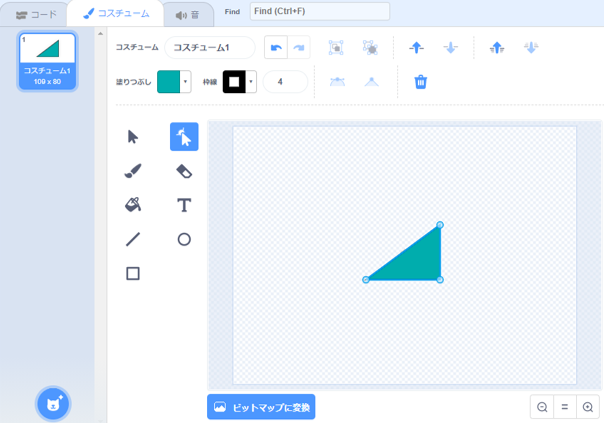Zoom out of the canvas

[x=542, y=407]
